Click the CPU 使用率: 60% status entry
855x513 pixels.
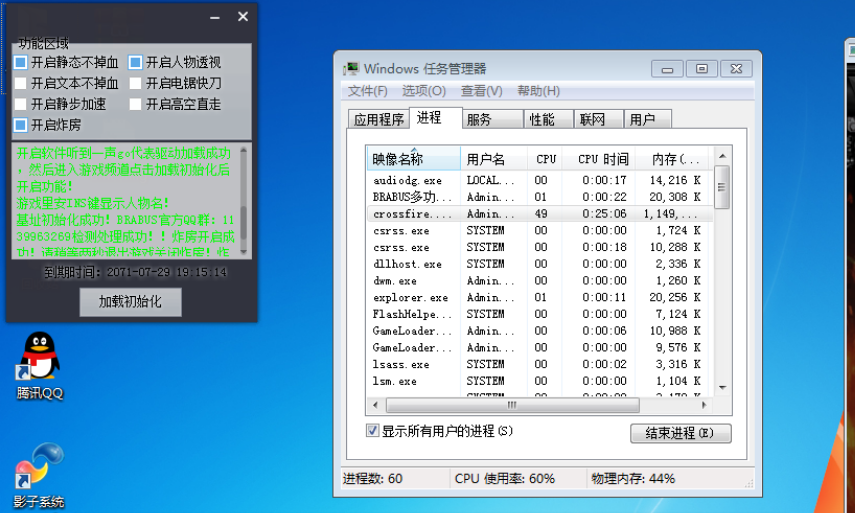[x=504, y=479]
